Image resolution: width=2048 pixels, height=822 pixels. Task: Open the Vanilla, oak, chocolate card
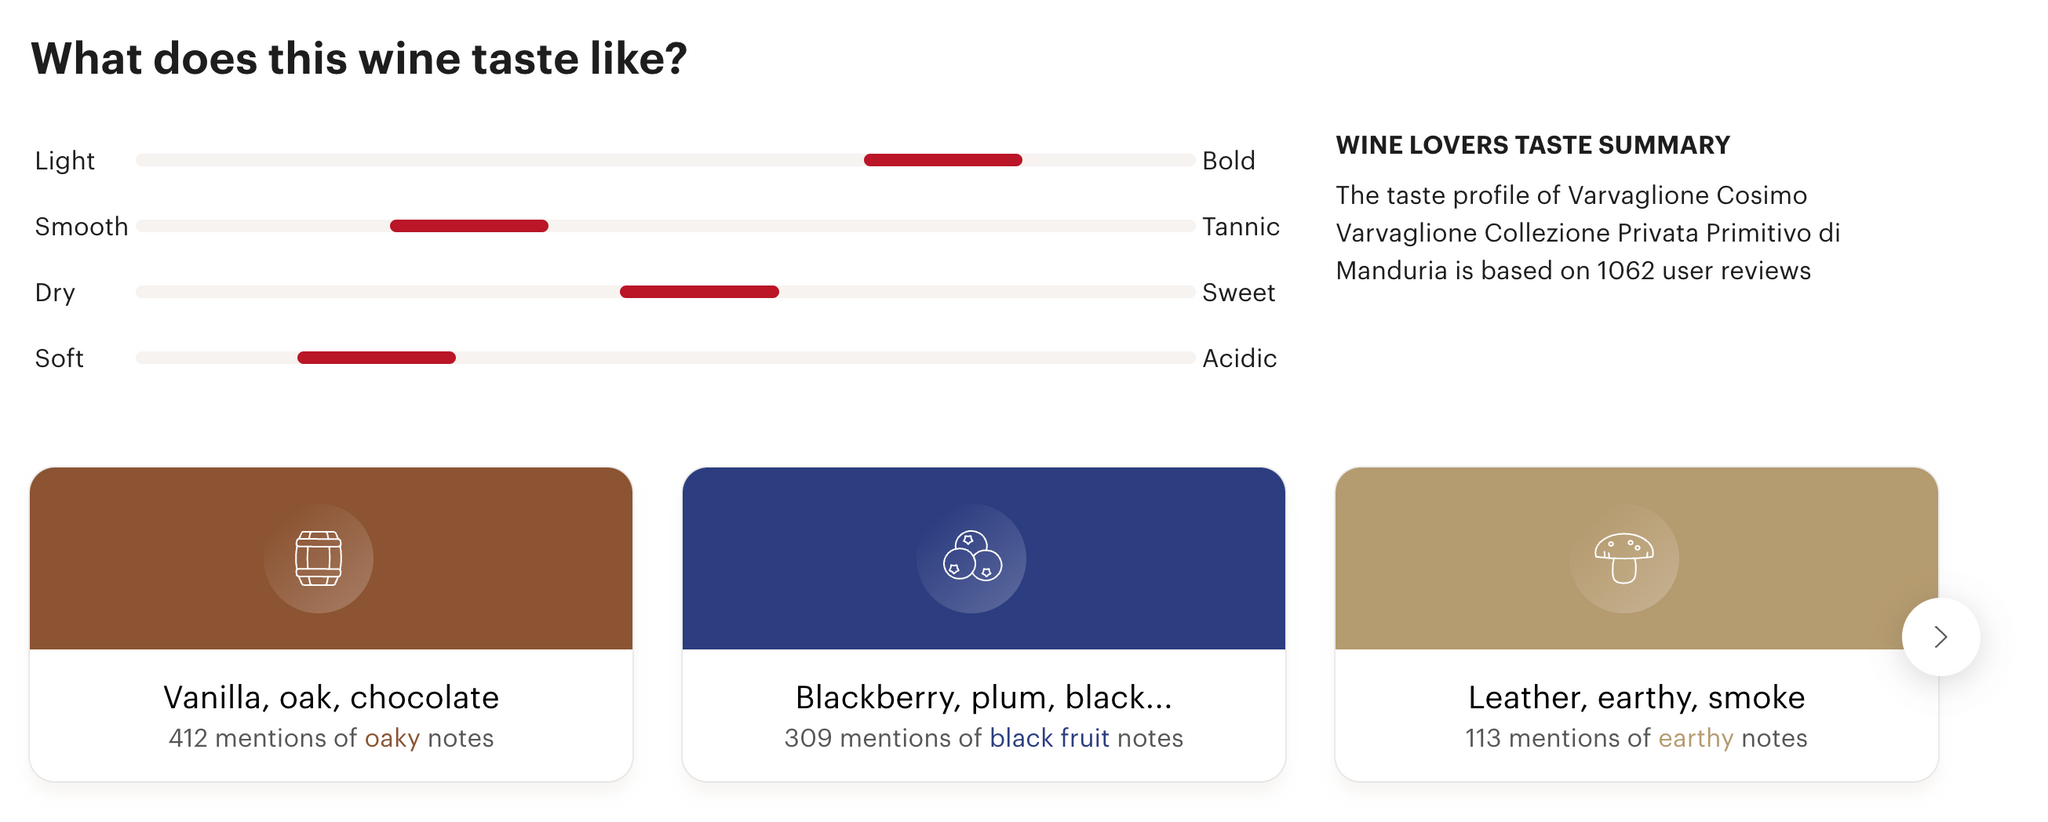click(331, 624)
